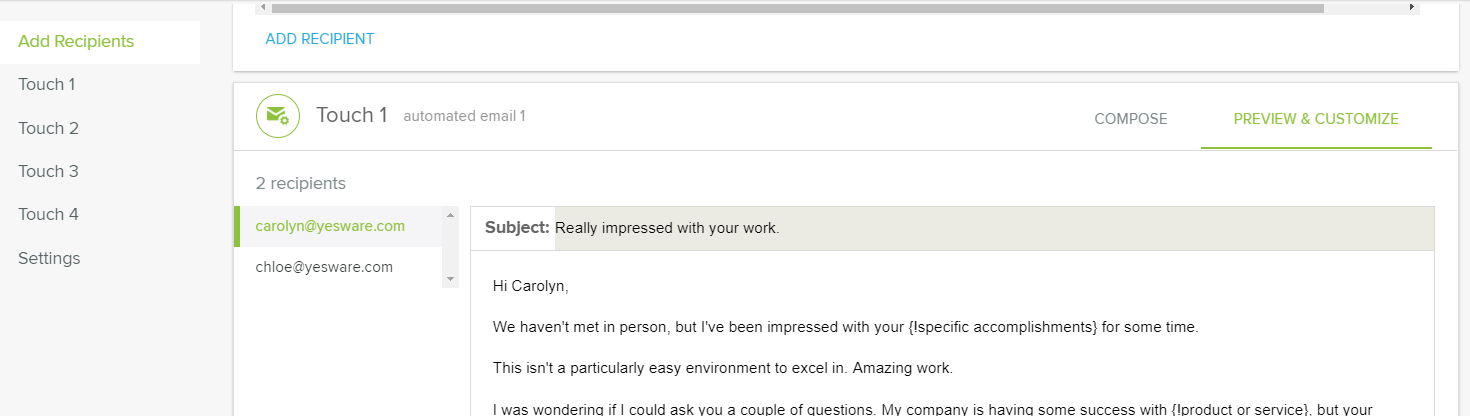Click recipient list scroll up arrow

coord(450,215)
